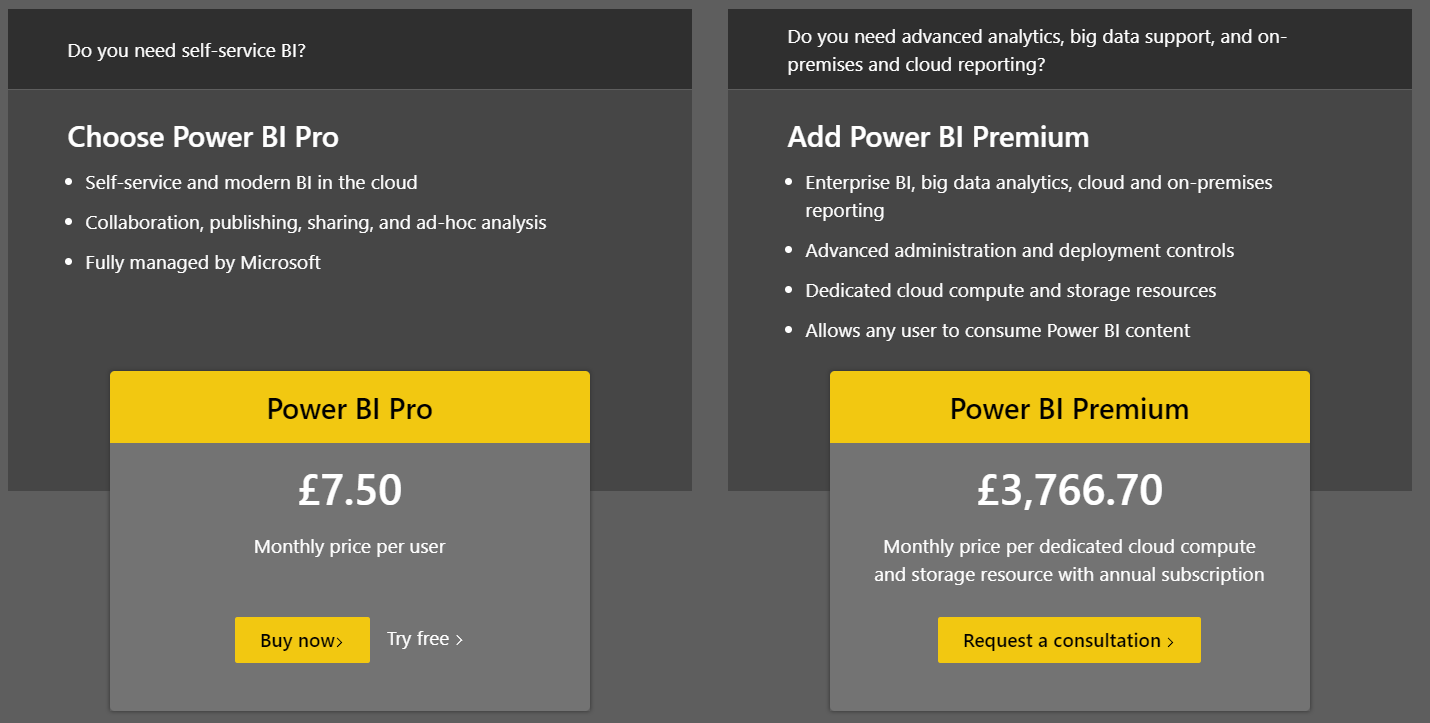Open the Try free link
This screenshot has width=1430, height=723.
click(x=425, y=639)
